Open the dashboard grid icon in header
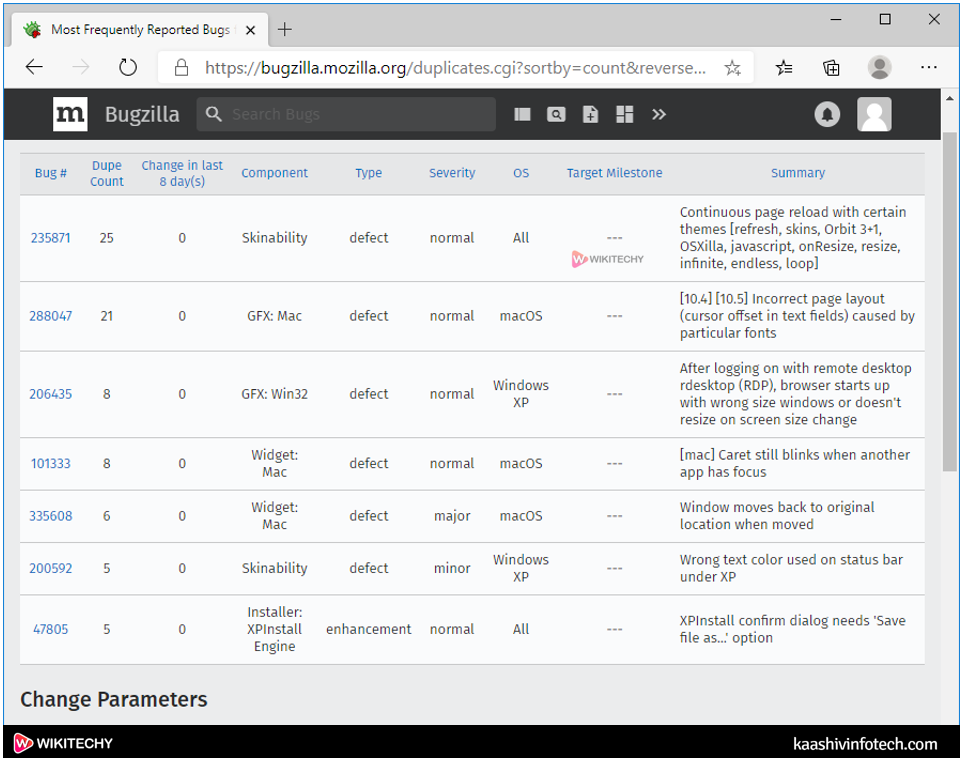 tap(625, 115)
